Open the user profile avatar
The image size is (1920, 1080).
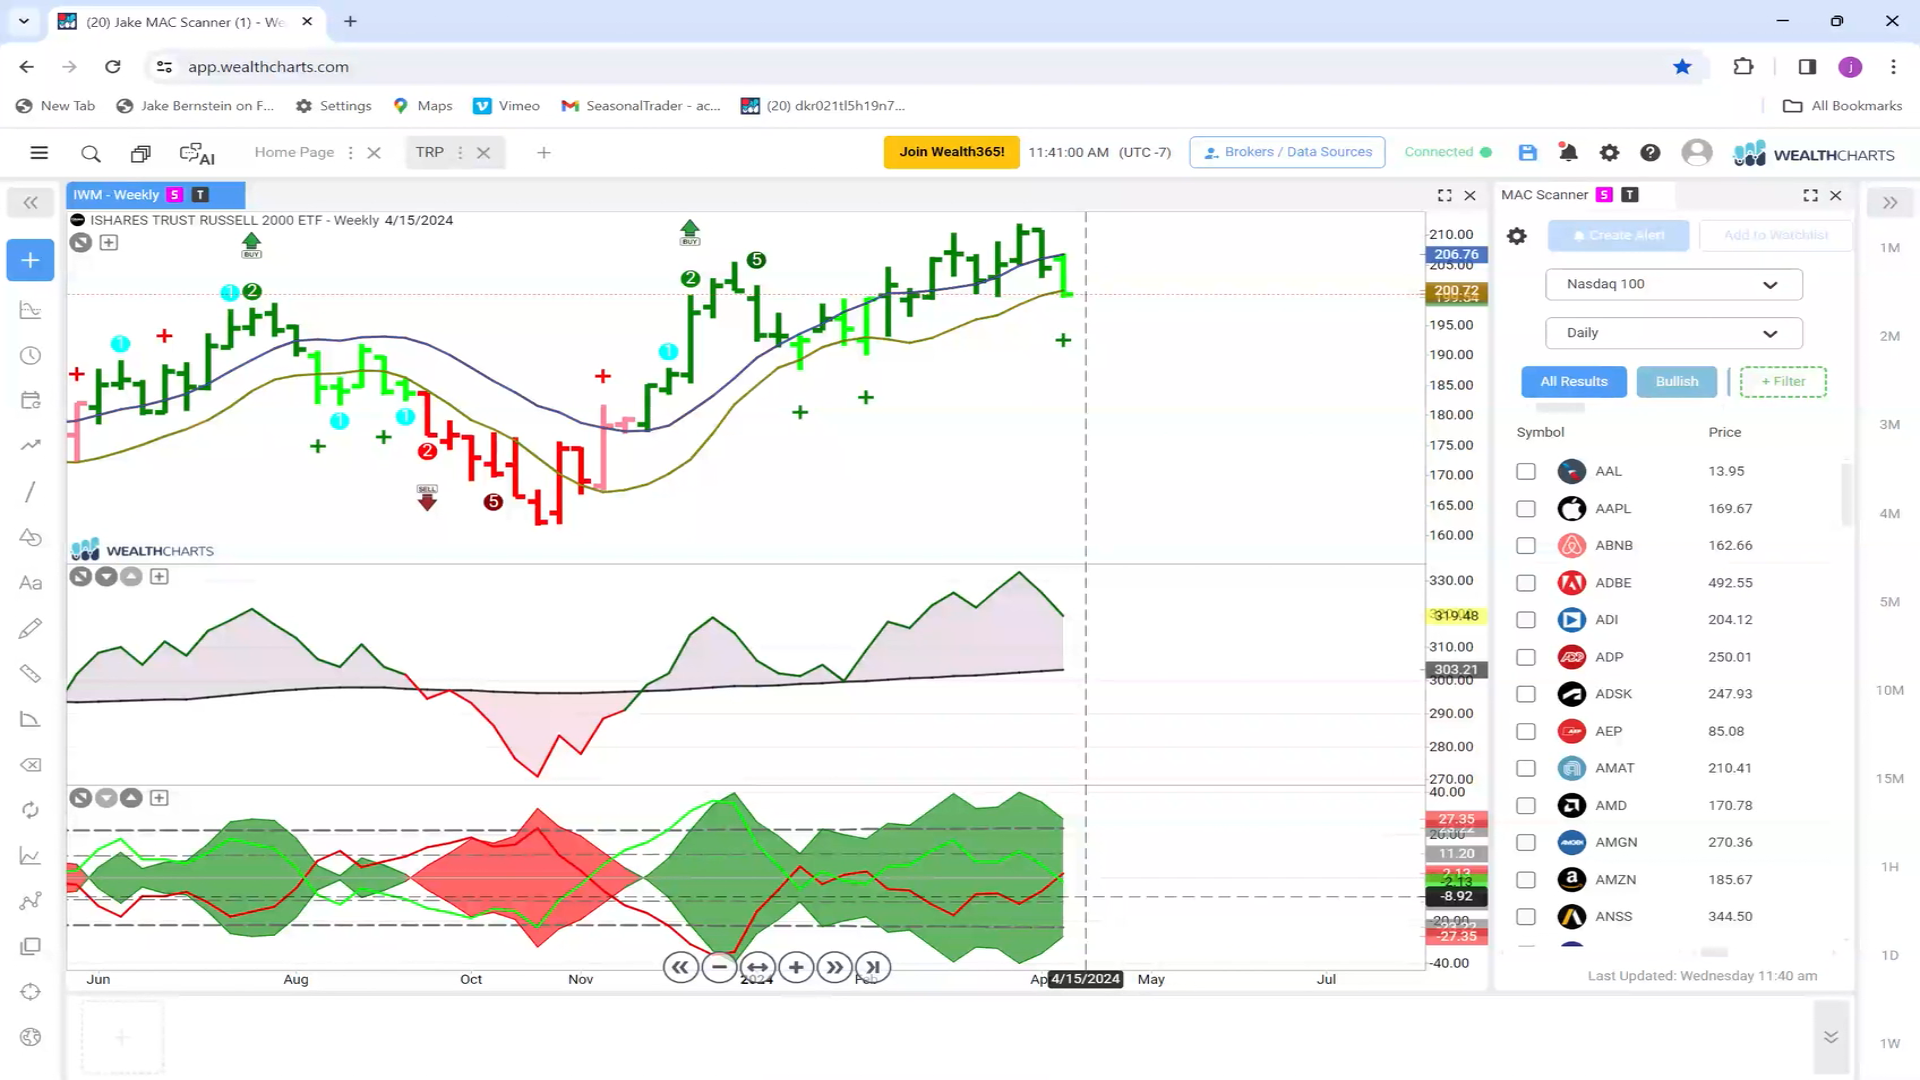click(1696, 152)
